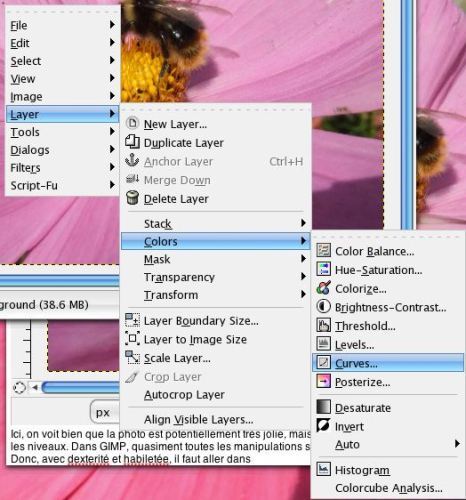Click the Levels icon

tap(323, 343)
